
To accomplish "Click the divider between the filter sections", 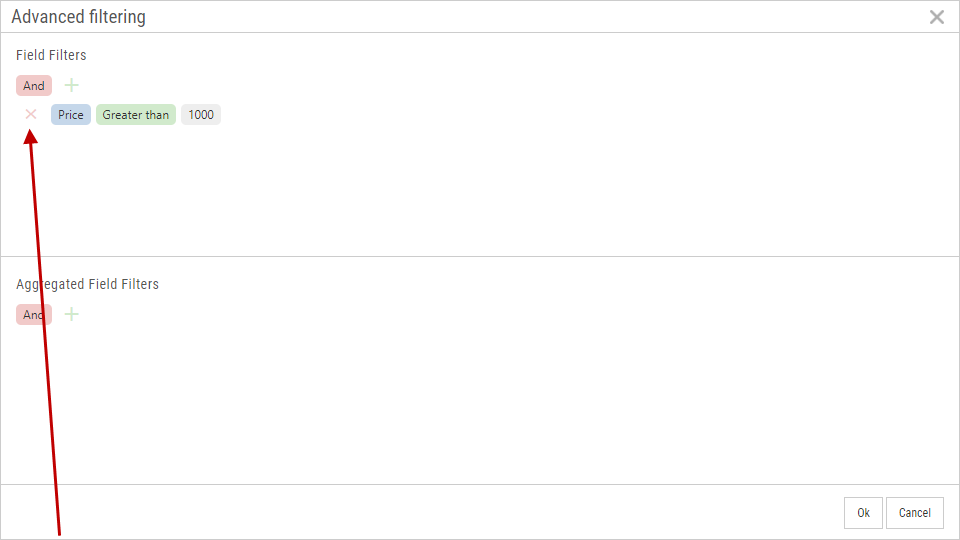I will click(480, 257).
